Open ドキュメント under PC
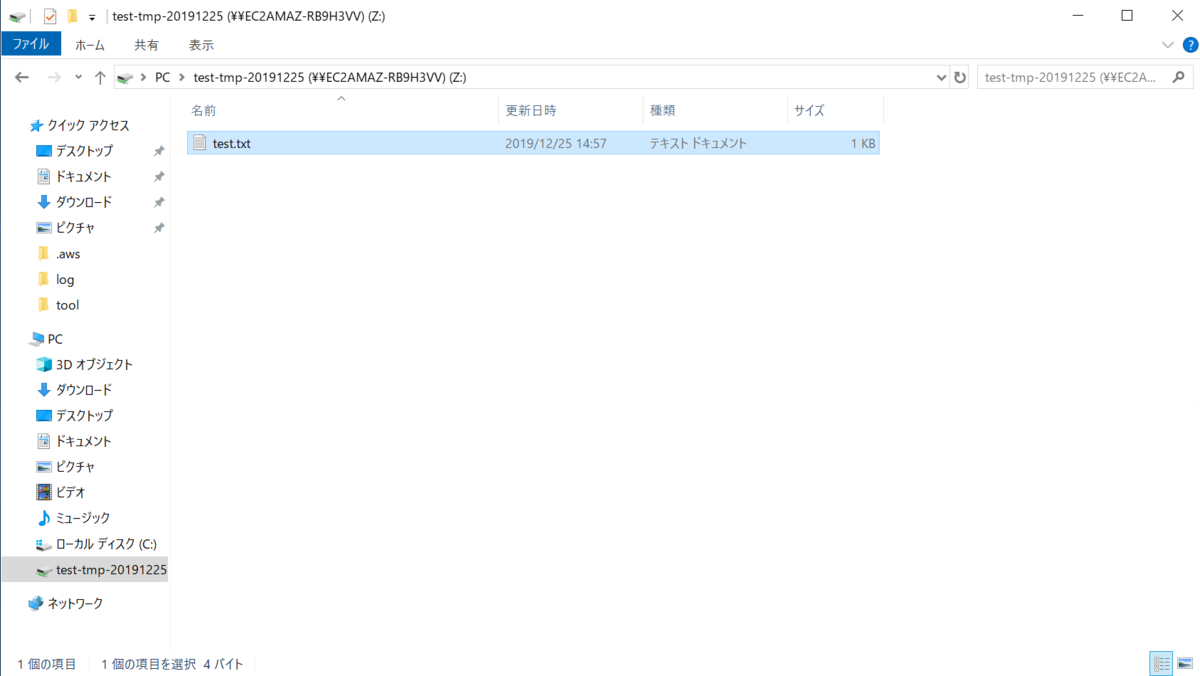Viewport: 1200px width, 676px height. (83, 441)
